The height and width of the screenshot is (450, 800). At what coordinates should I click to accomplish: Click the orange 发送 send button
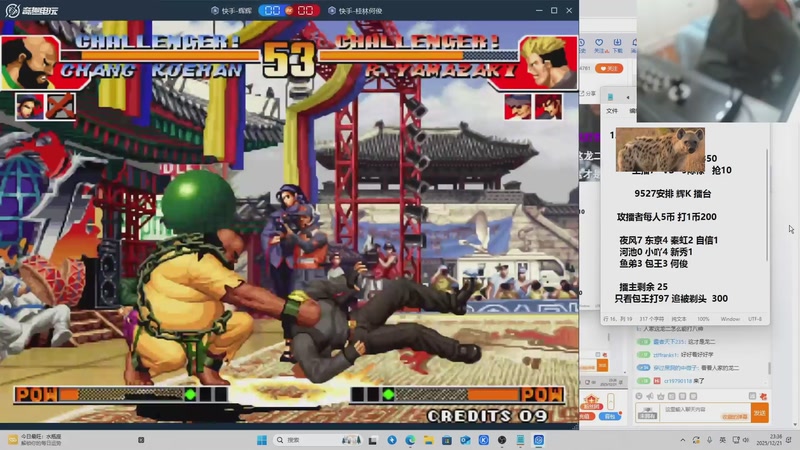coord(760,413)
